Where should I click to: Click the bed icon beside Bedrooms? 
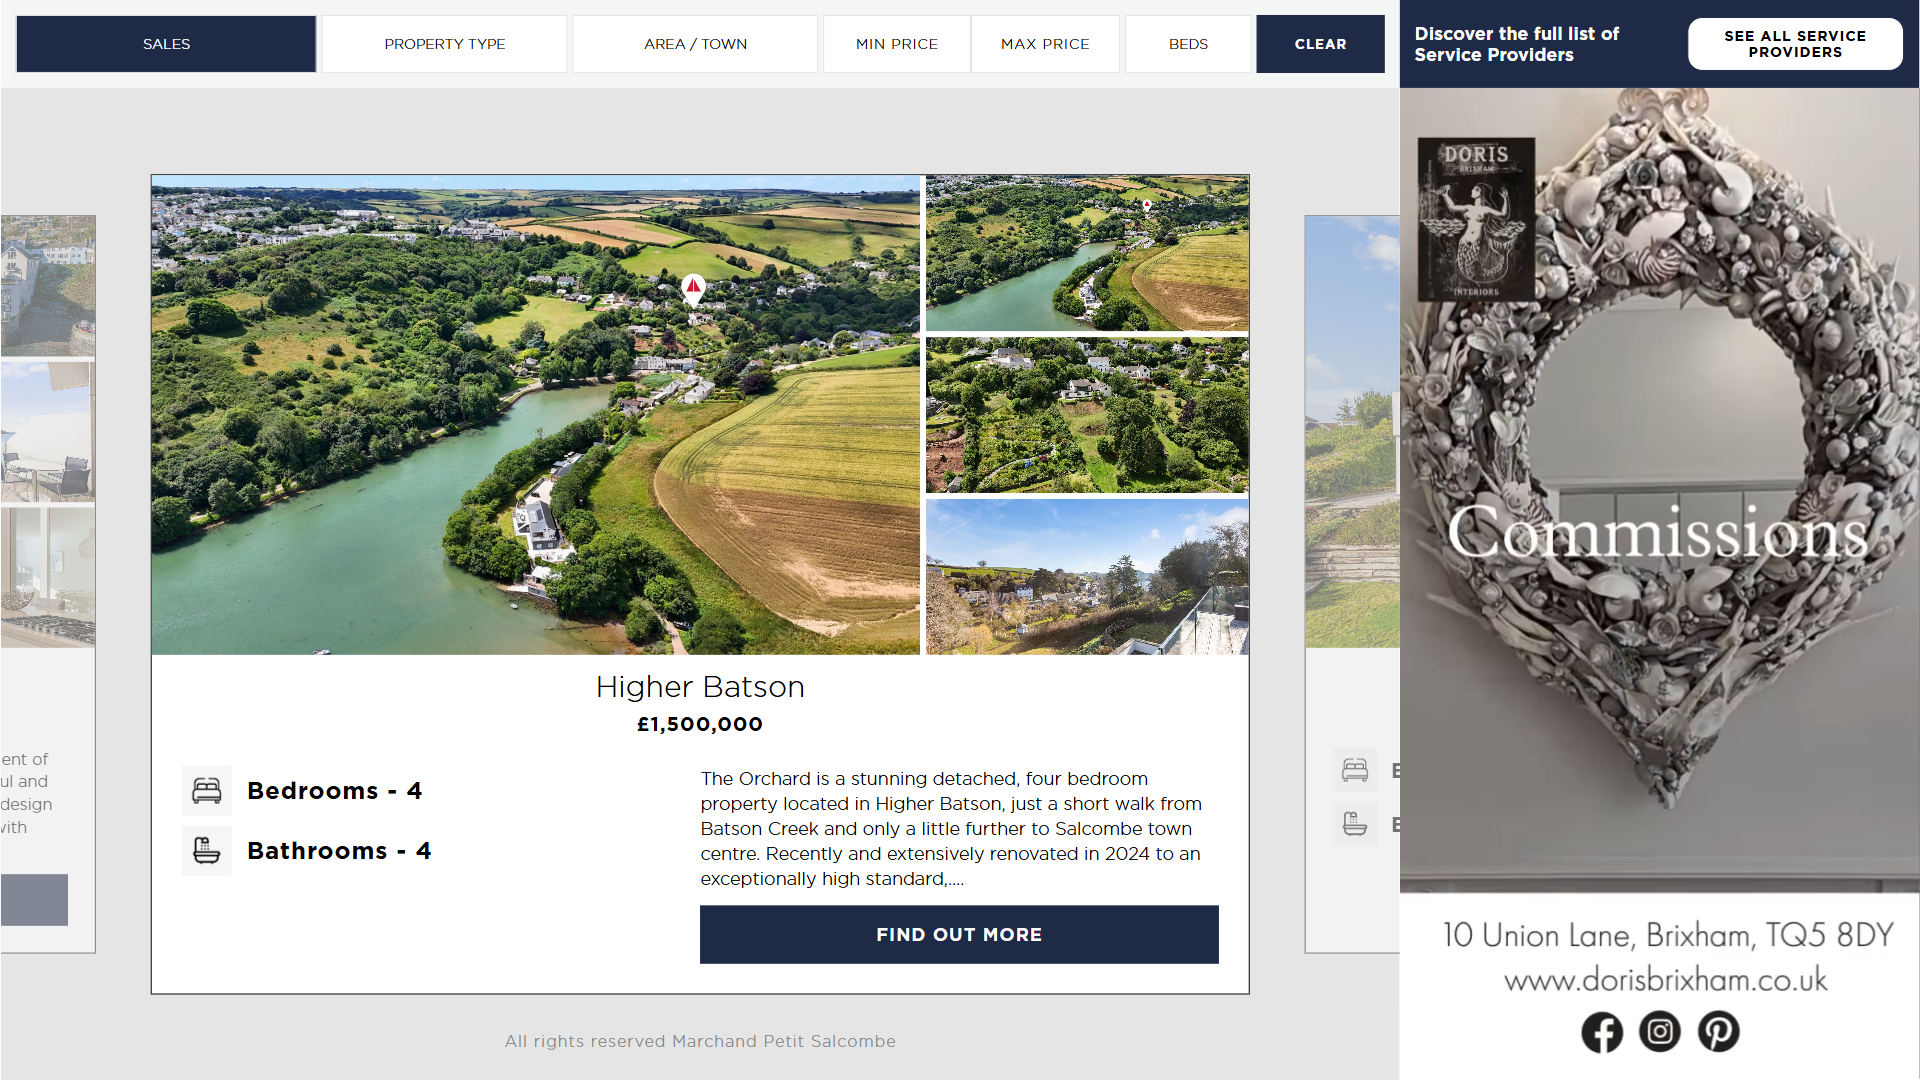pyautogui.click(x=207, y=791)
